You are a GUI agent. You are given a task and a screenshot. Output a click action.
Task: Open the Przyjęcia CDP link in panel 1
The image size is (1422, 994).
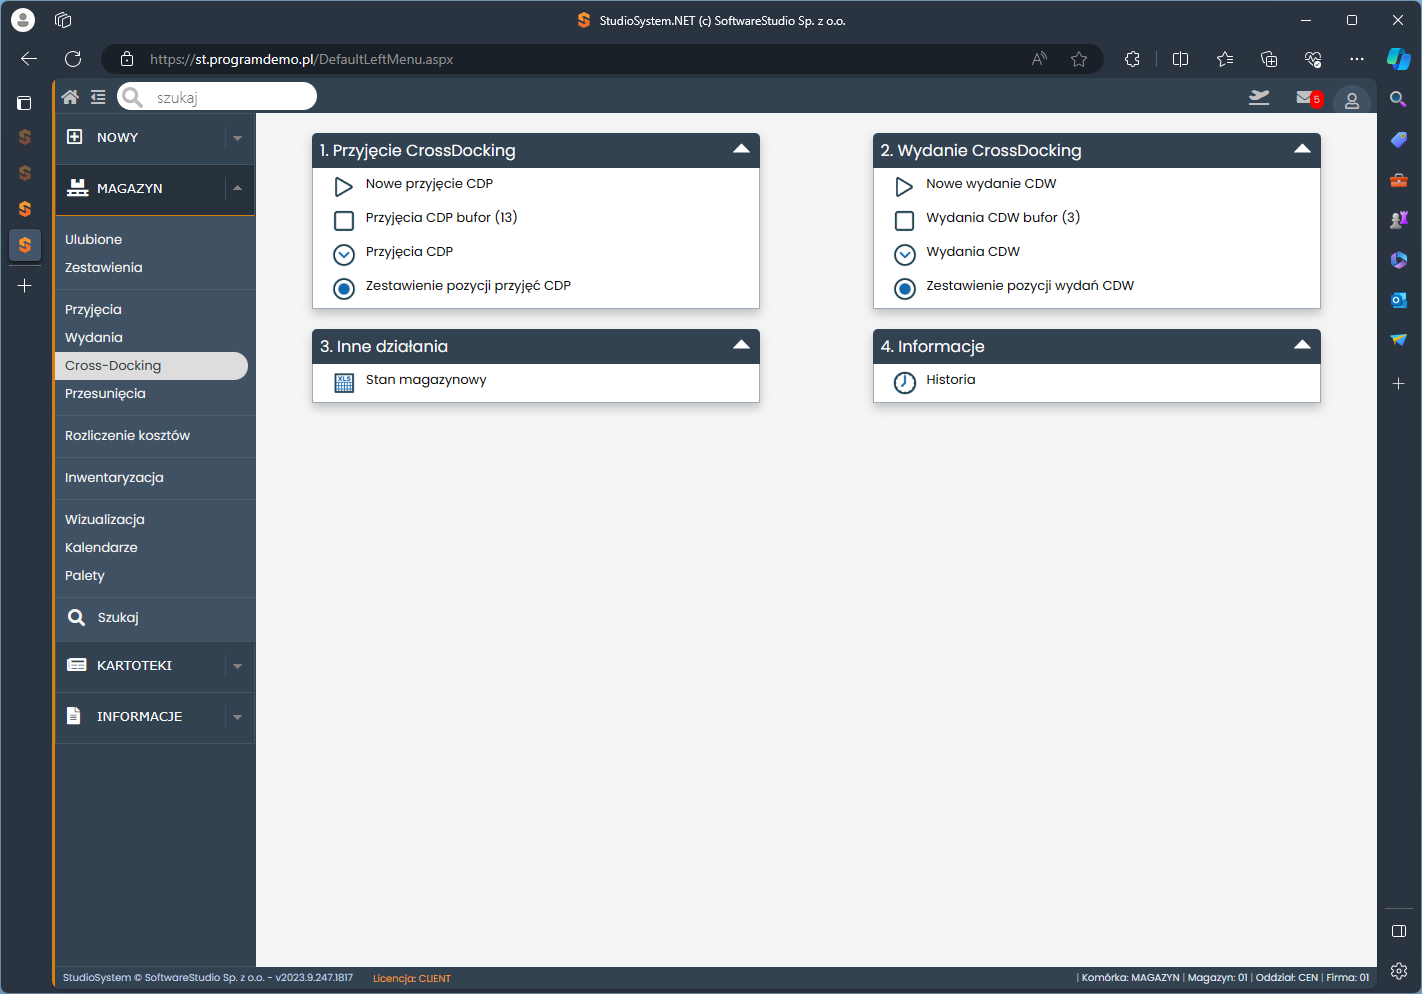(409, 252)
